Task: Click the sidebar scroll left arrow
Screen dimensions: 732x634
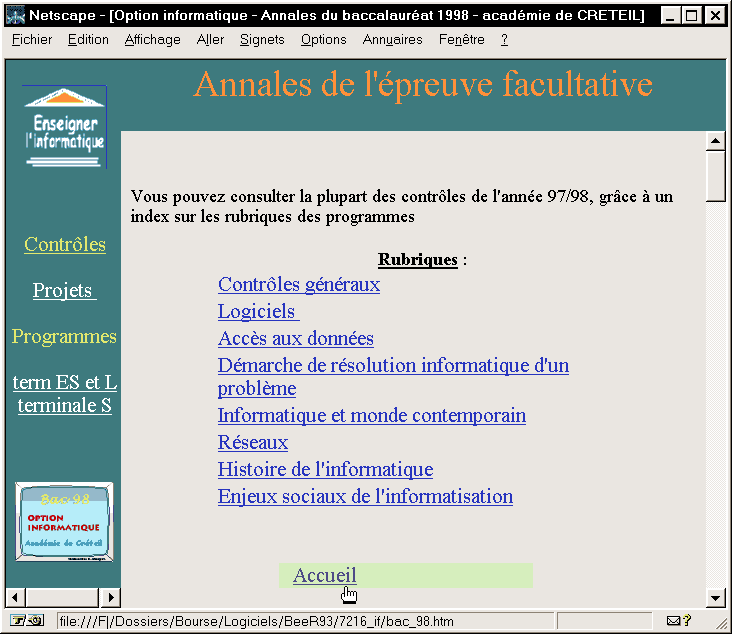Action: (x=15, y=597)
